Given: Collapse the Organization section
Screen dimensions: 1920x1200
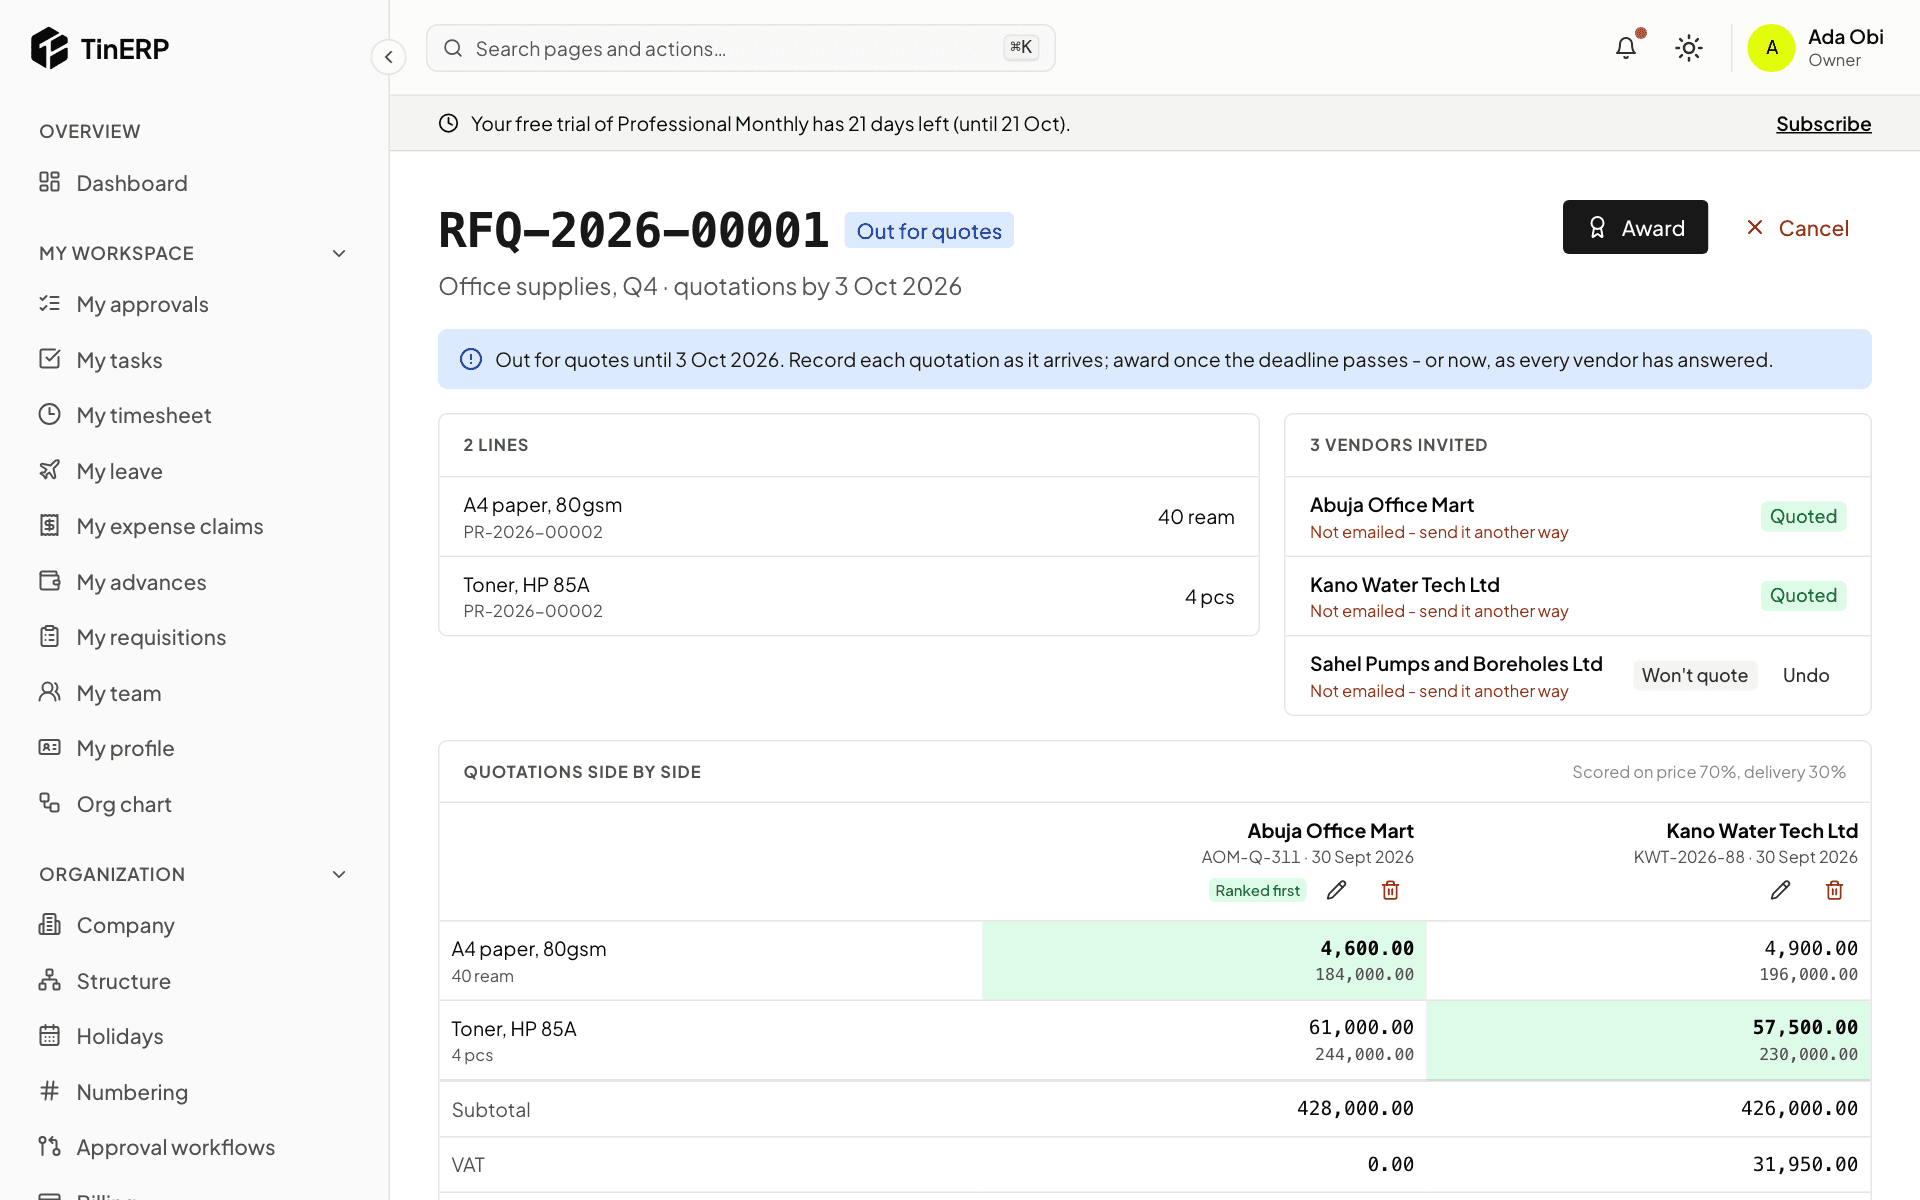Looking at the screenshot, I should 339,874.
